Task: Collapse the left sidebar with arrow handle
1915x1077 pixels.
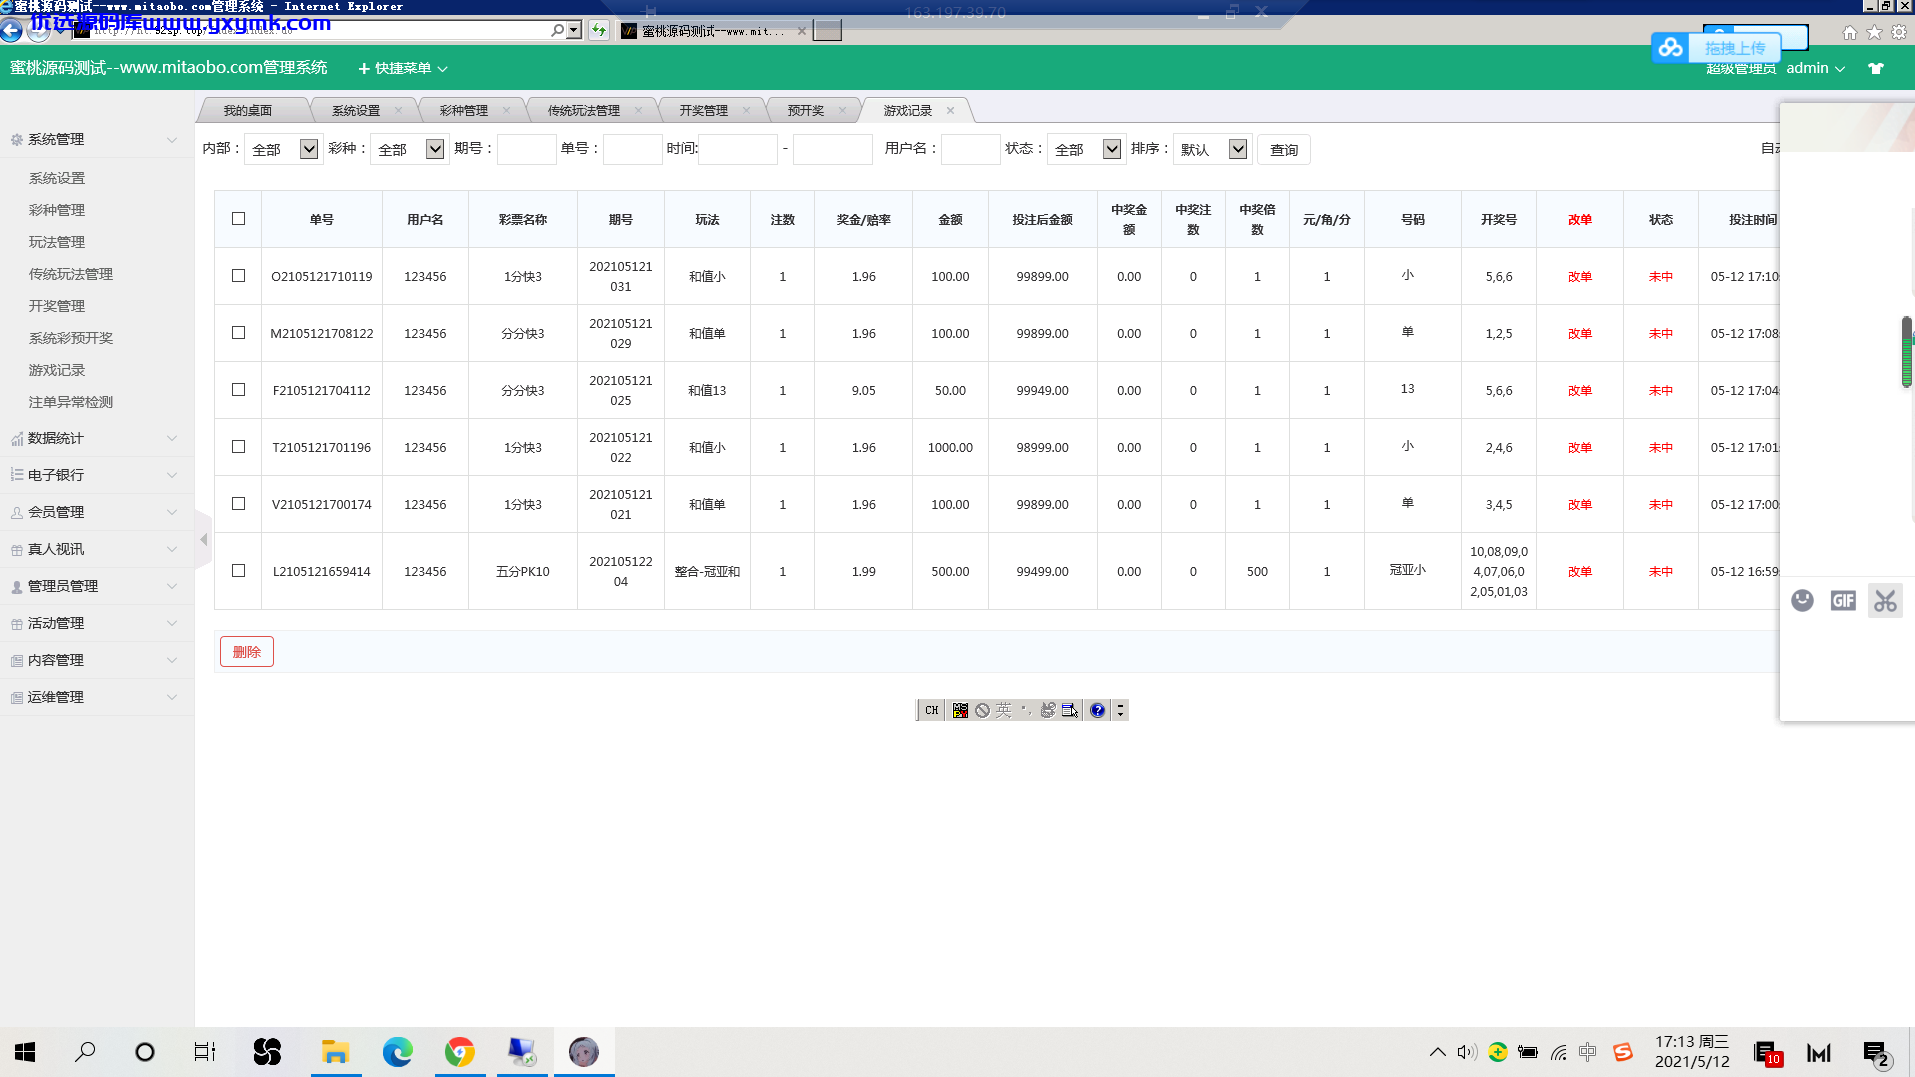Action: coord(204,540)
